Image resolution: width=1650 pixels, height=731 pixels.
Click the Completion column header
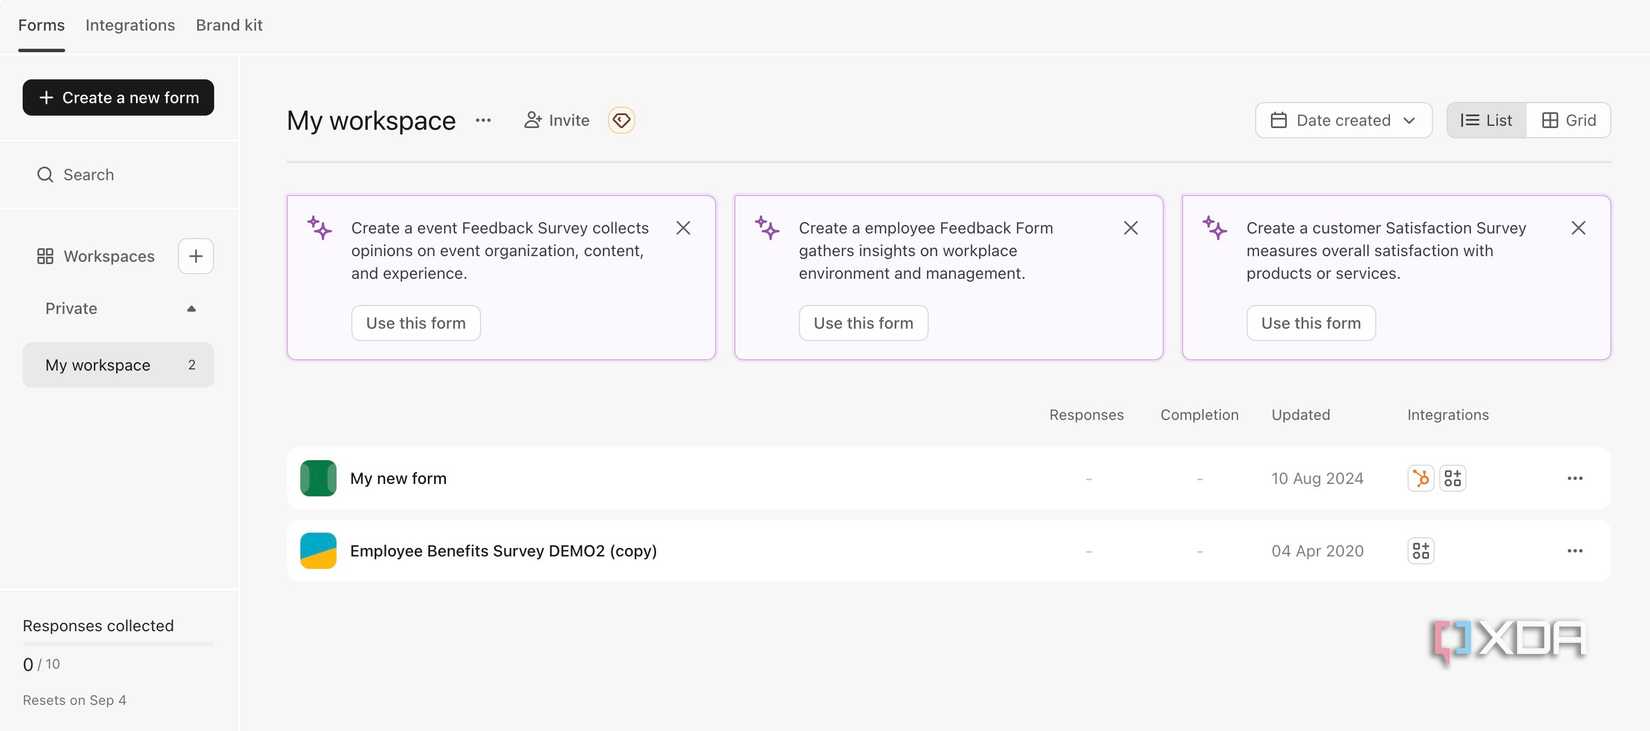pos(1199,415)
